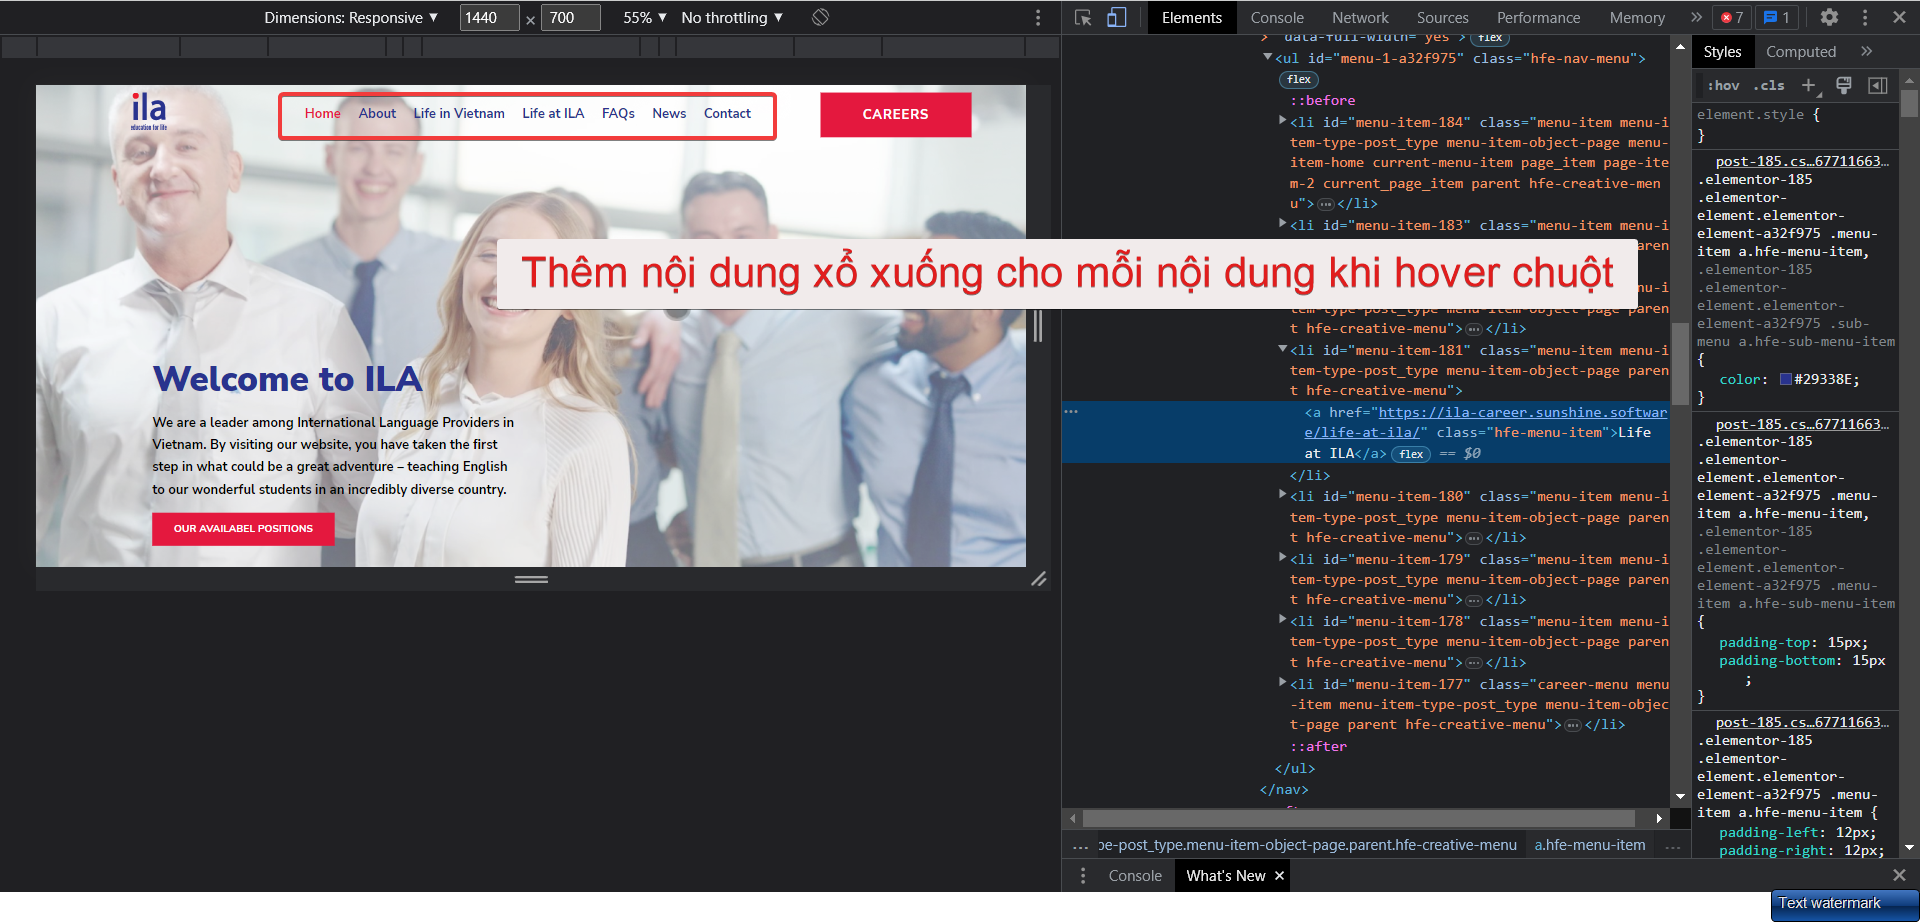Click the right breadcrumb overflow ellipsis
This screenshot has height=922, width=1920.
pos(1672,846)
